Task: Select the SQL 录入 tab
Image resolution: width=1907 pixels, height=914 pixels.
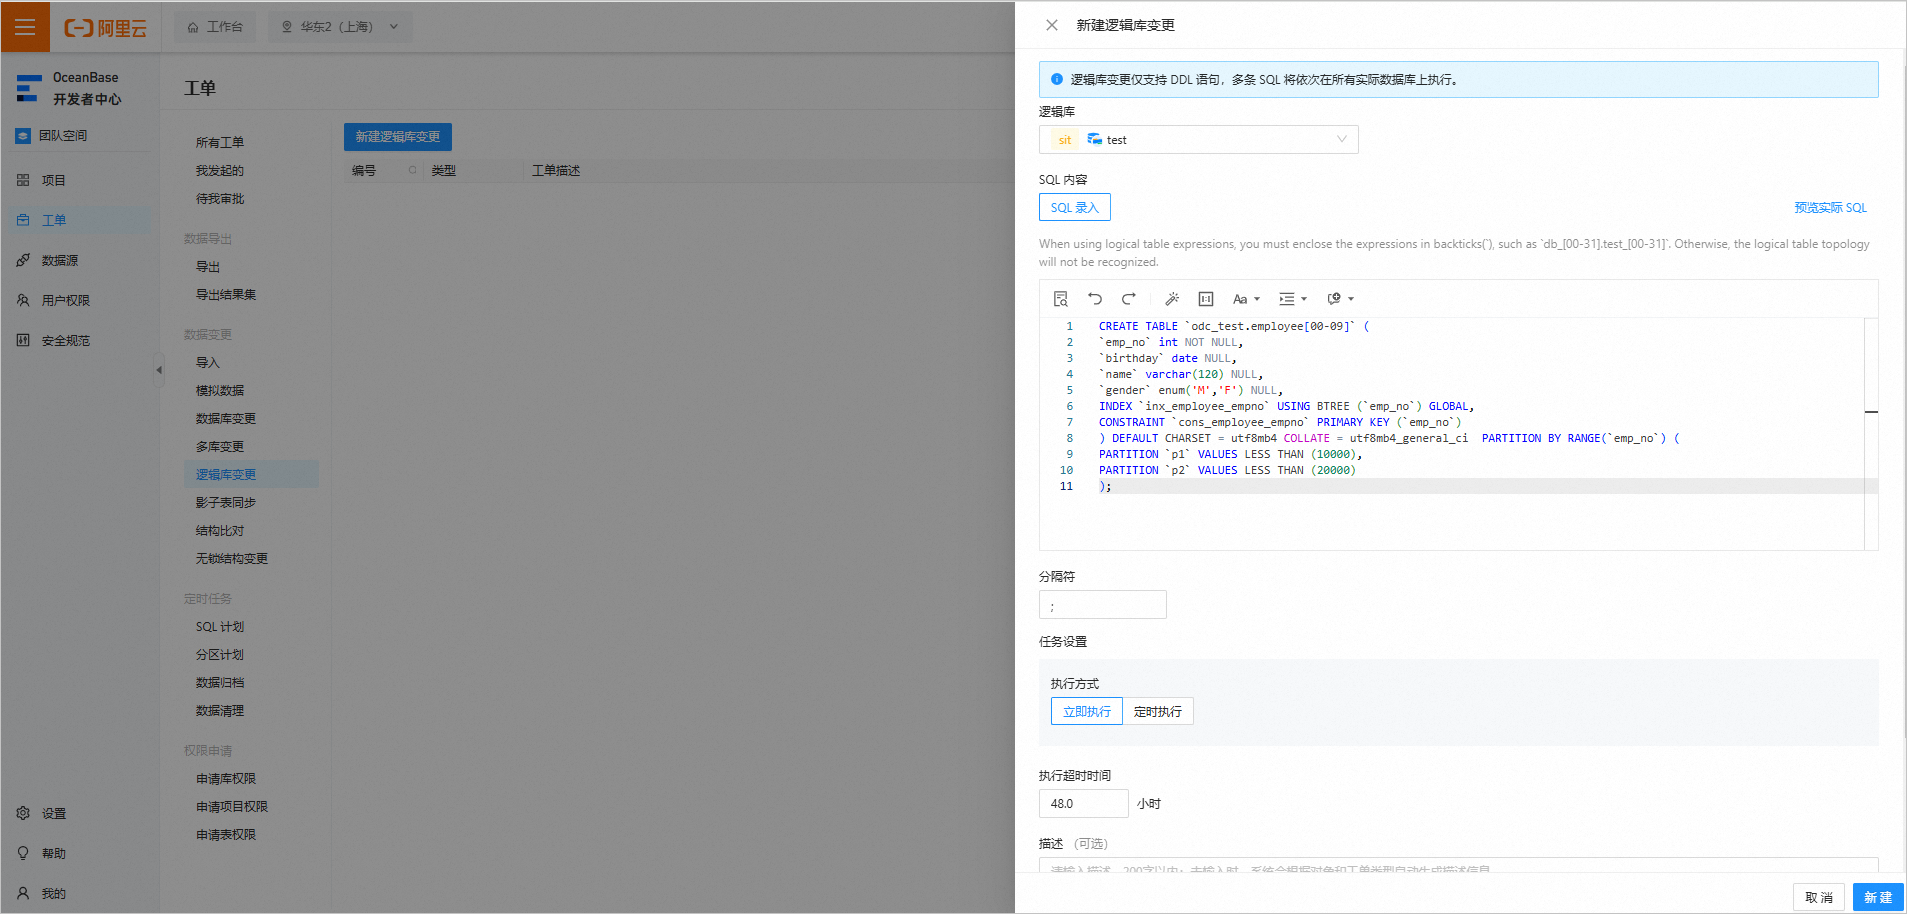Action: (1075, 207)
